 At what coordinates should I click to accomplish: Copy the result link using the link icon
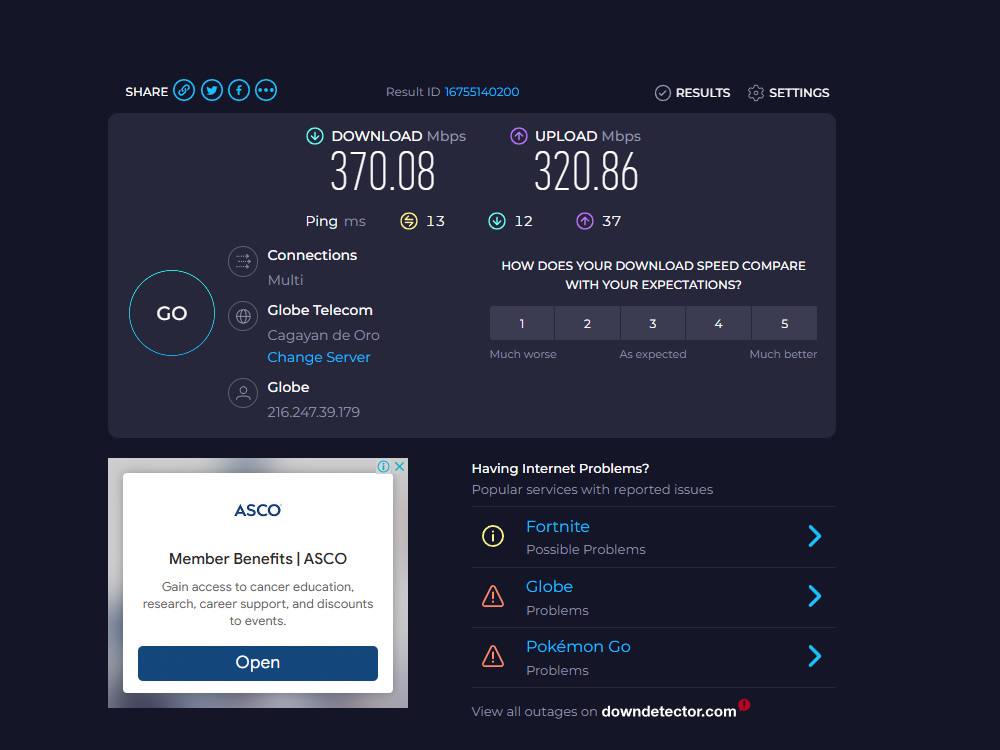click(x=184, y=90)
